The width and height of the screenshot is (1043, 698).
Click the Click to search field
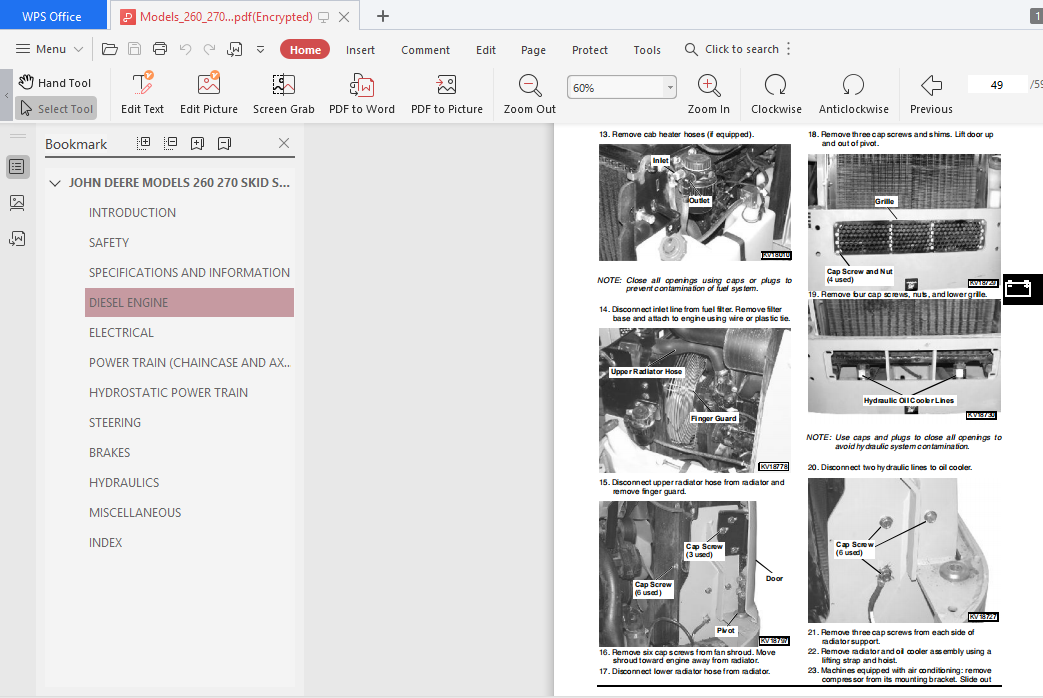coord(732,49)
